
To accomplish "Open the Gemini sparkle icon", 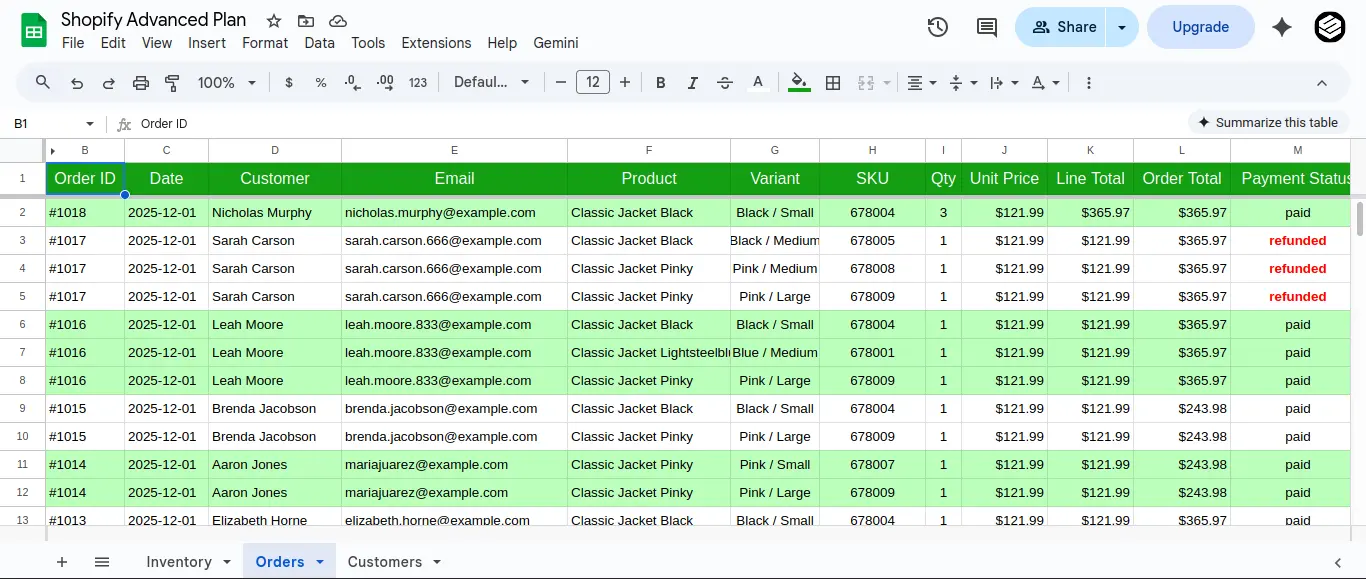I will [x=1282, y=27].
